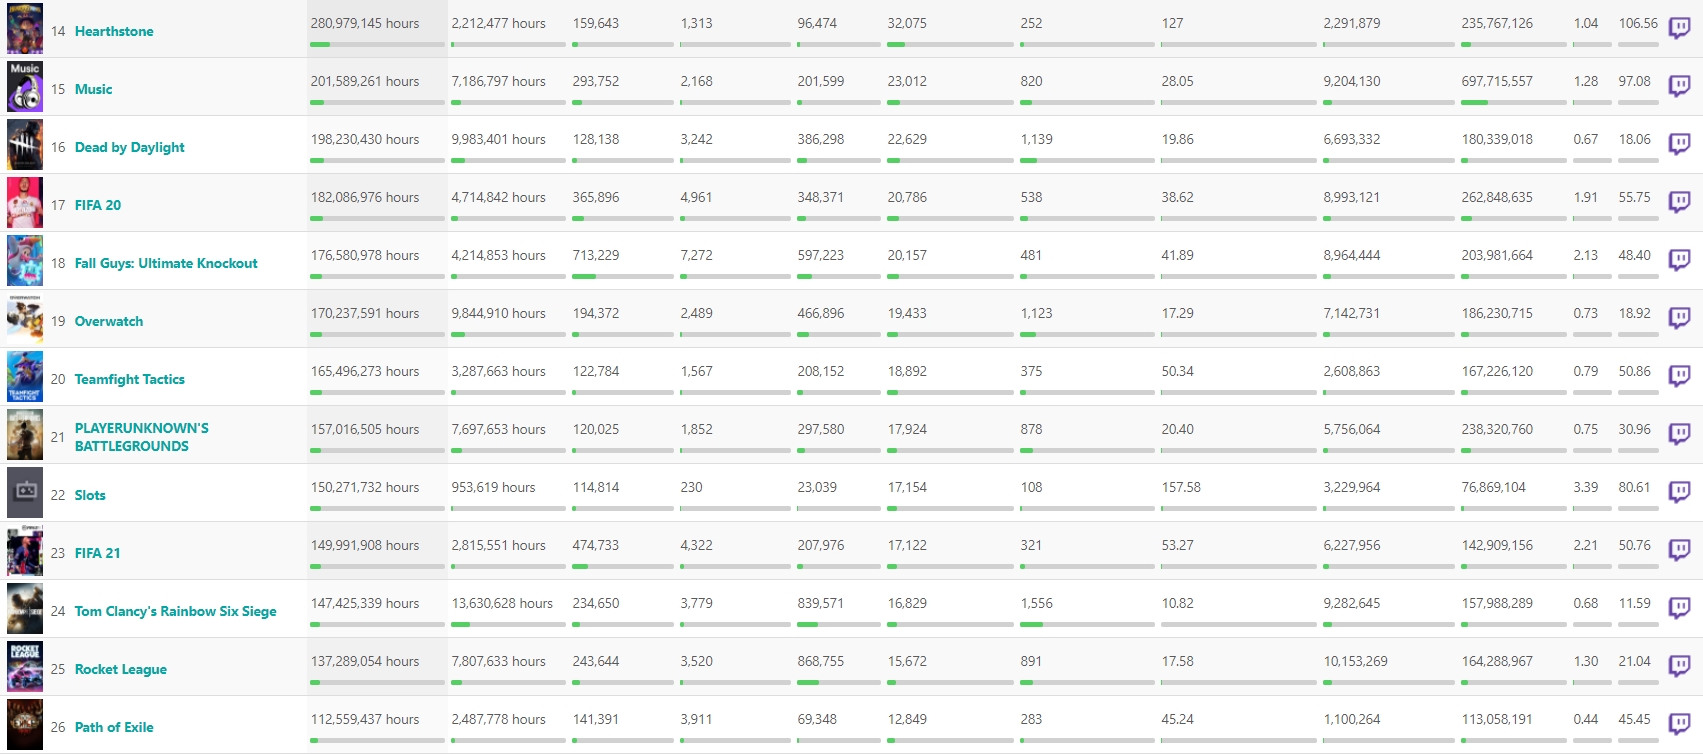Click the Music category thumbnail
This screenshot has height=754, width=1703.
pos(25,87)
